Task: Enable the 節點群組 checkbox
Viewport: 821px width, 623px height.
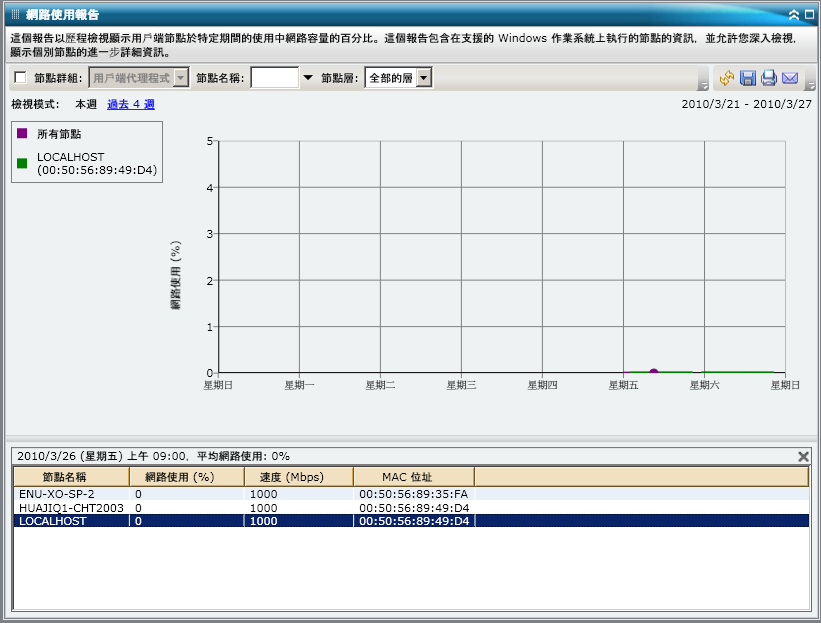Action: pyautogui.click(x=17, y=77)
